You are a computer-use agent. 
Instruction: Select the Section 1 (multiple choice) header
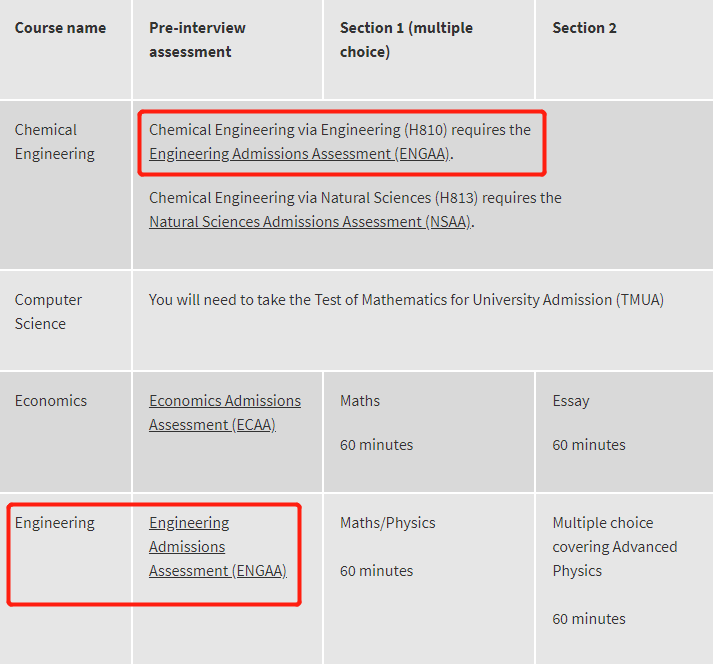tap(407, 40)
